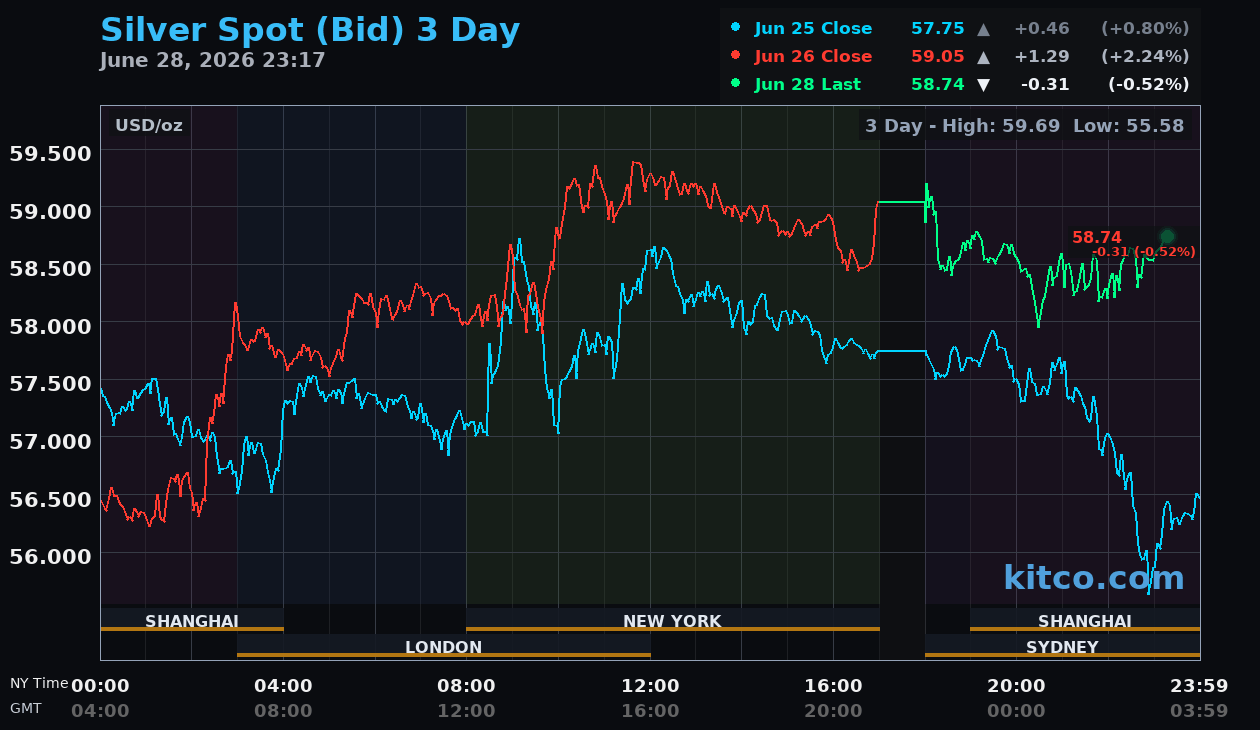Click the (+2.24%) percent change
Screen dimensions: 1260x730
1145,57
